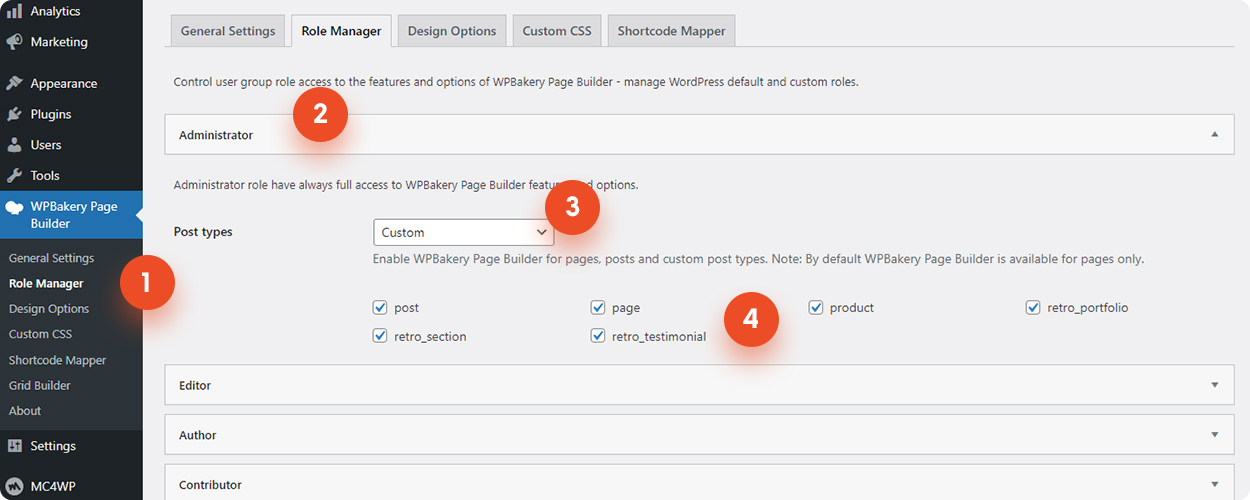Uncheck the retro_portfolio checkbox
The height and width of the screenshot is (500, 1250).
pyautogui.click(x=1033, y=308)
